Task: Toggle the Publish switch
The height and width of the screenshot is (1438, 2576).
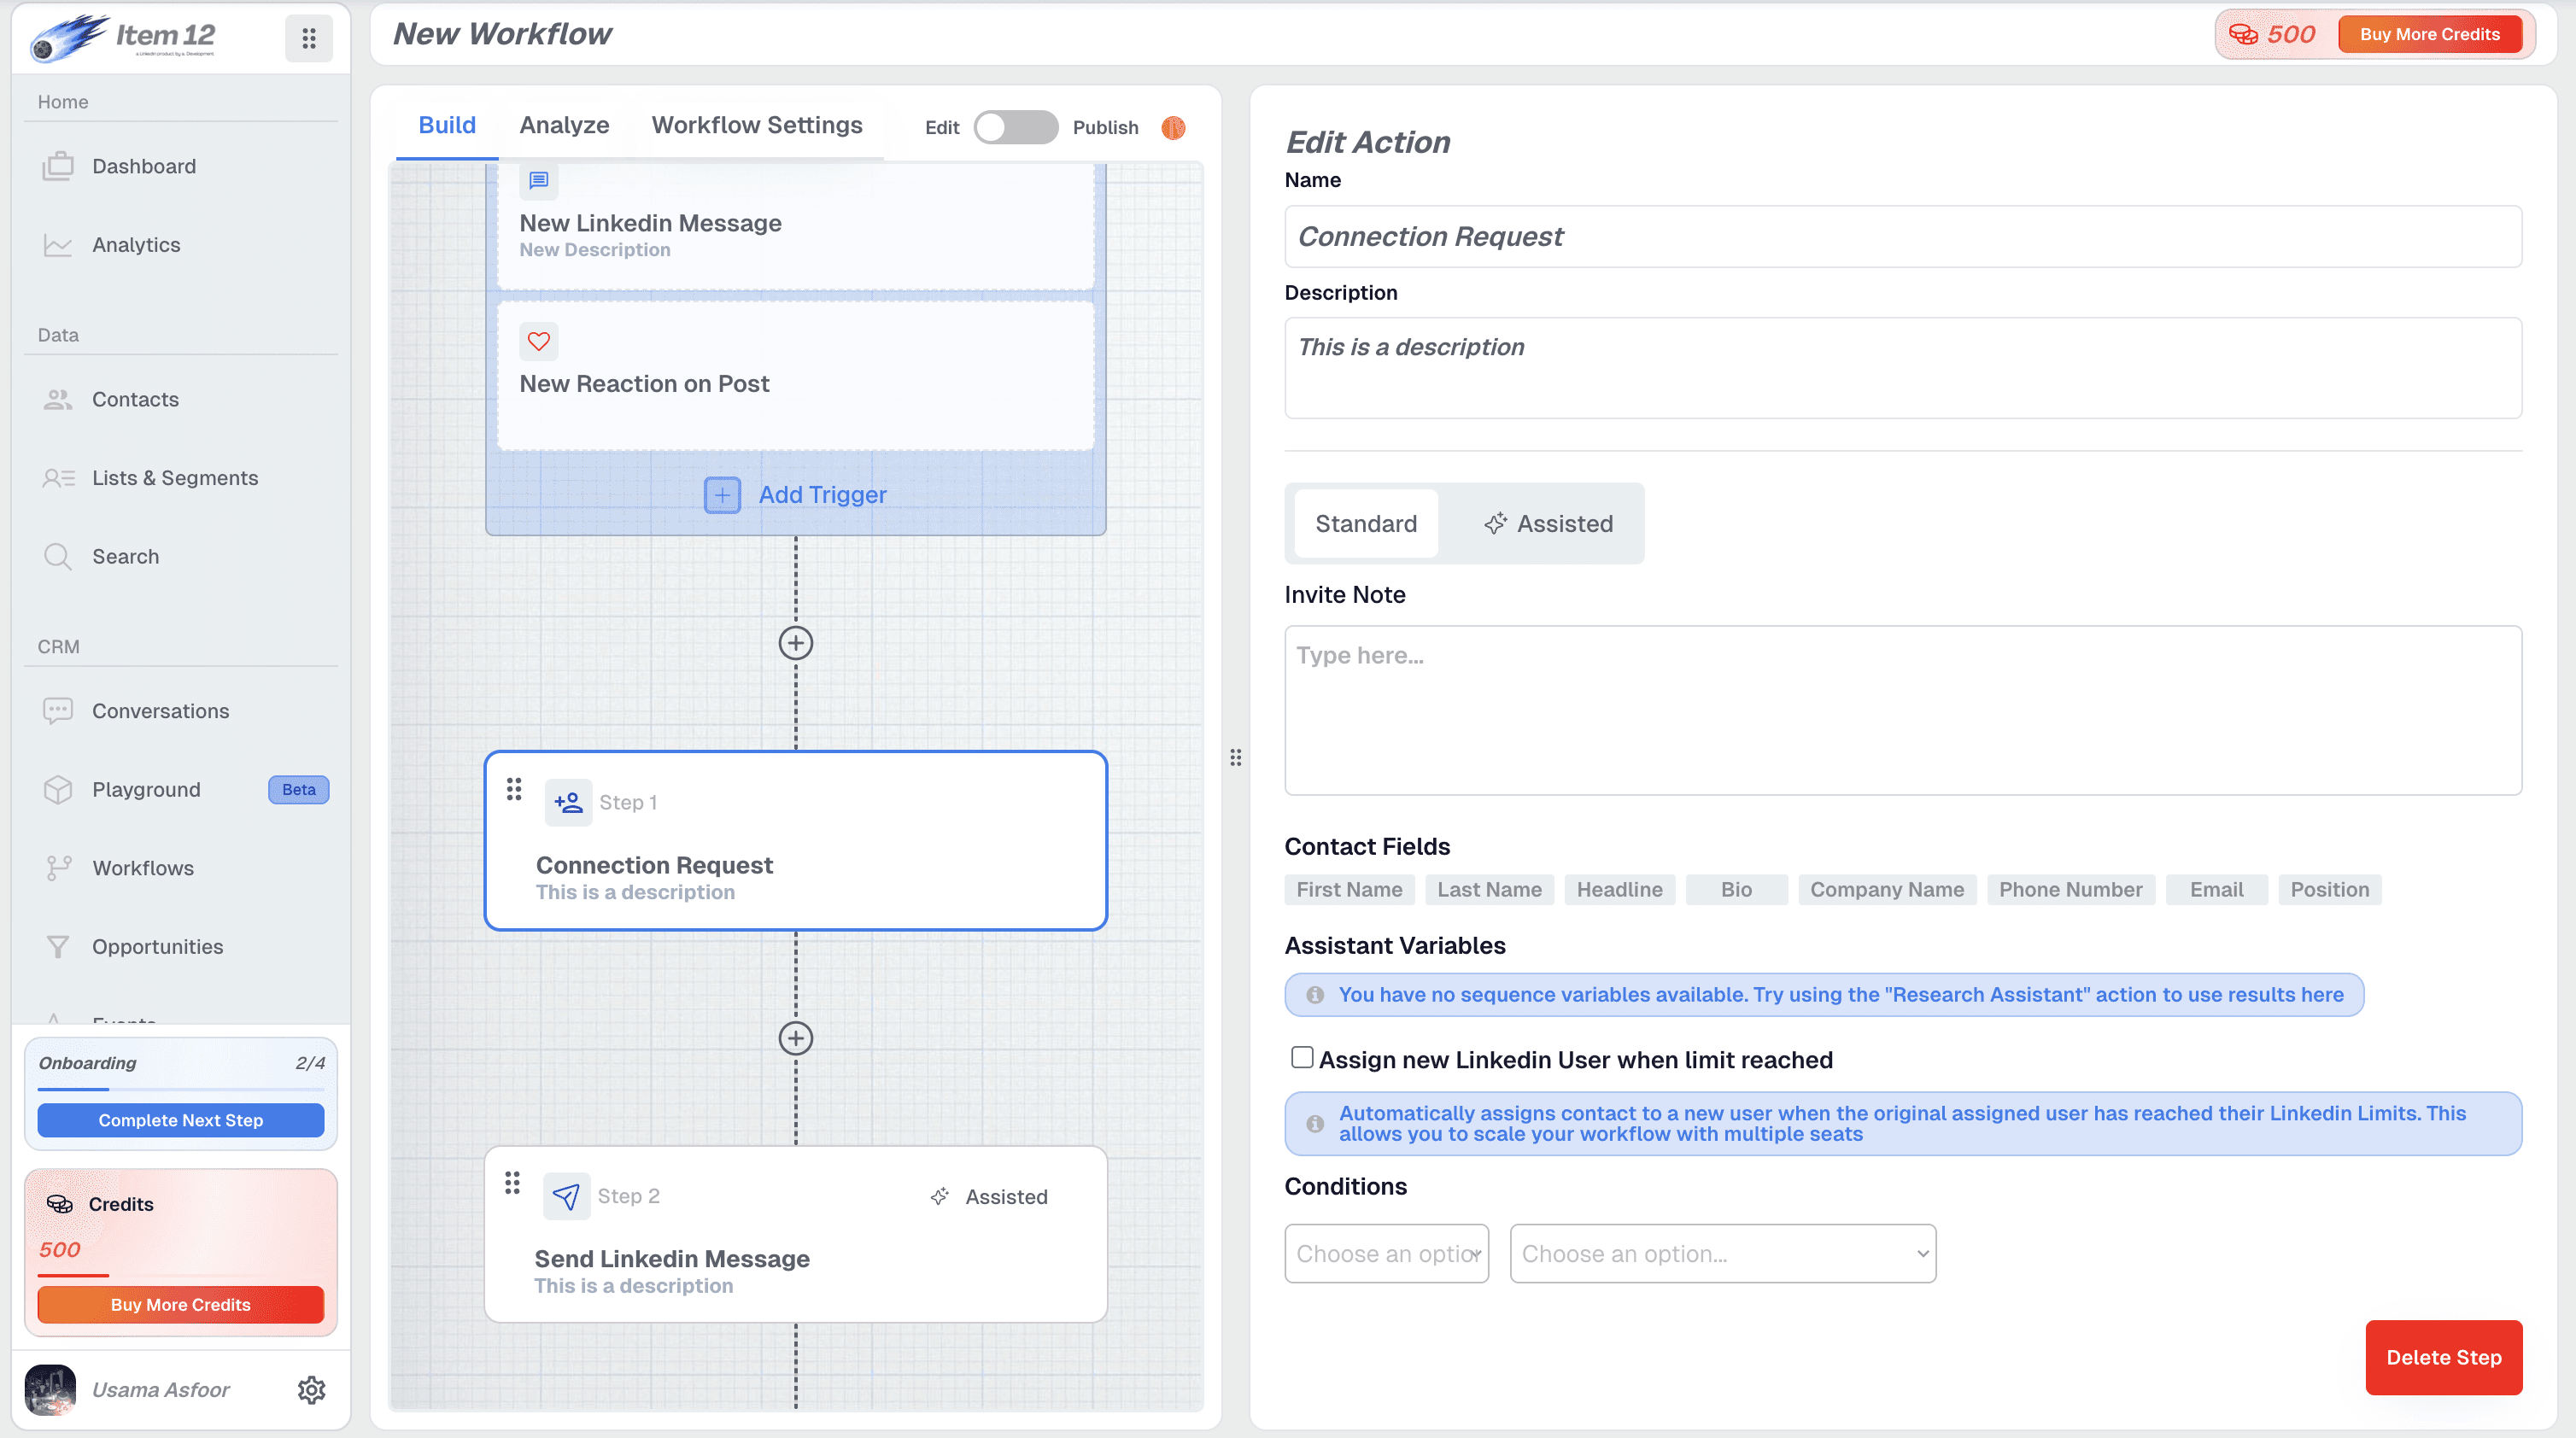Action: (x=1016, y=127)
